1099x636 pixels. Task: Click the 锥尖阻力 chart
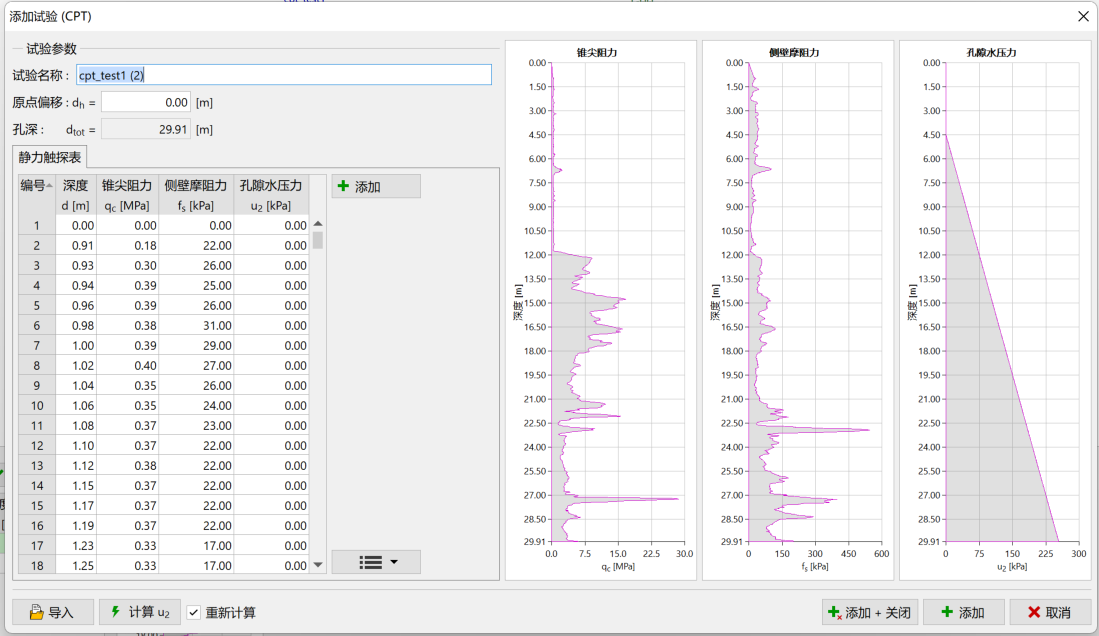pos(618,302)
